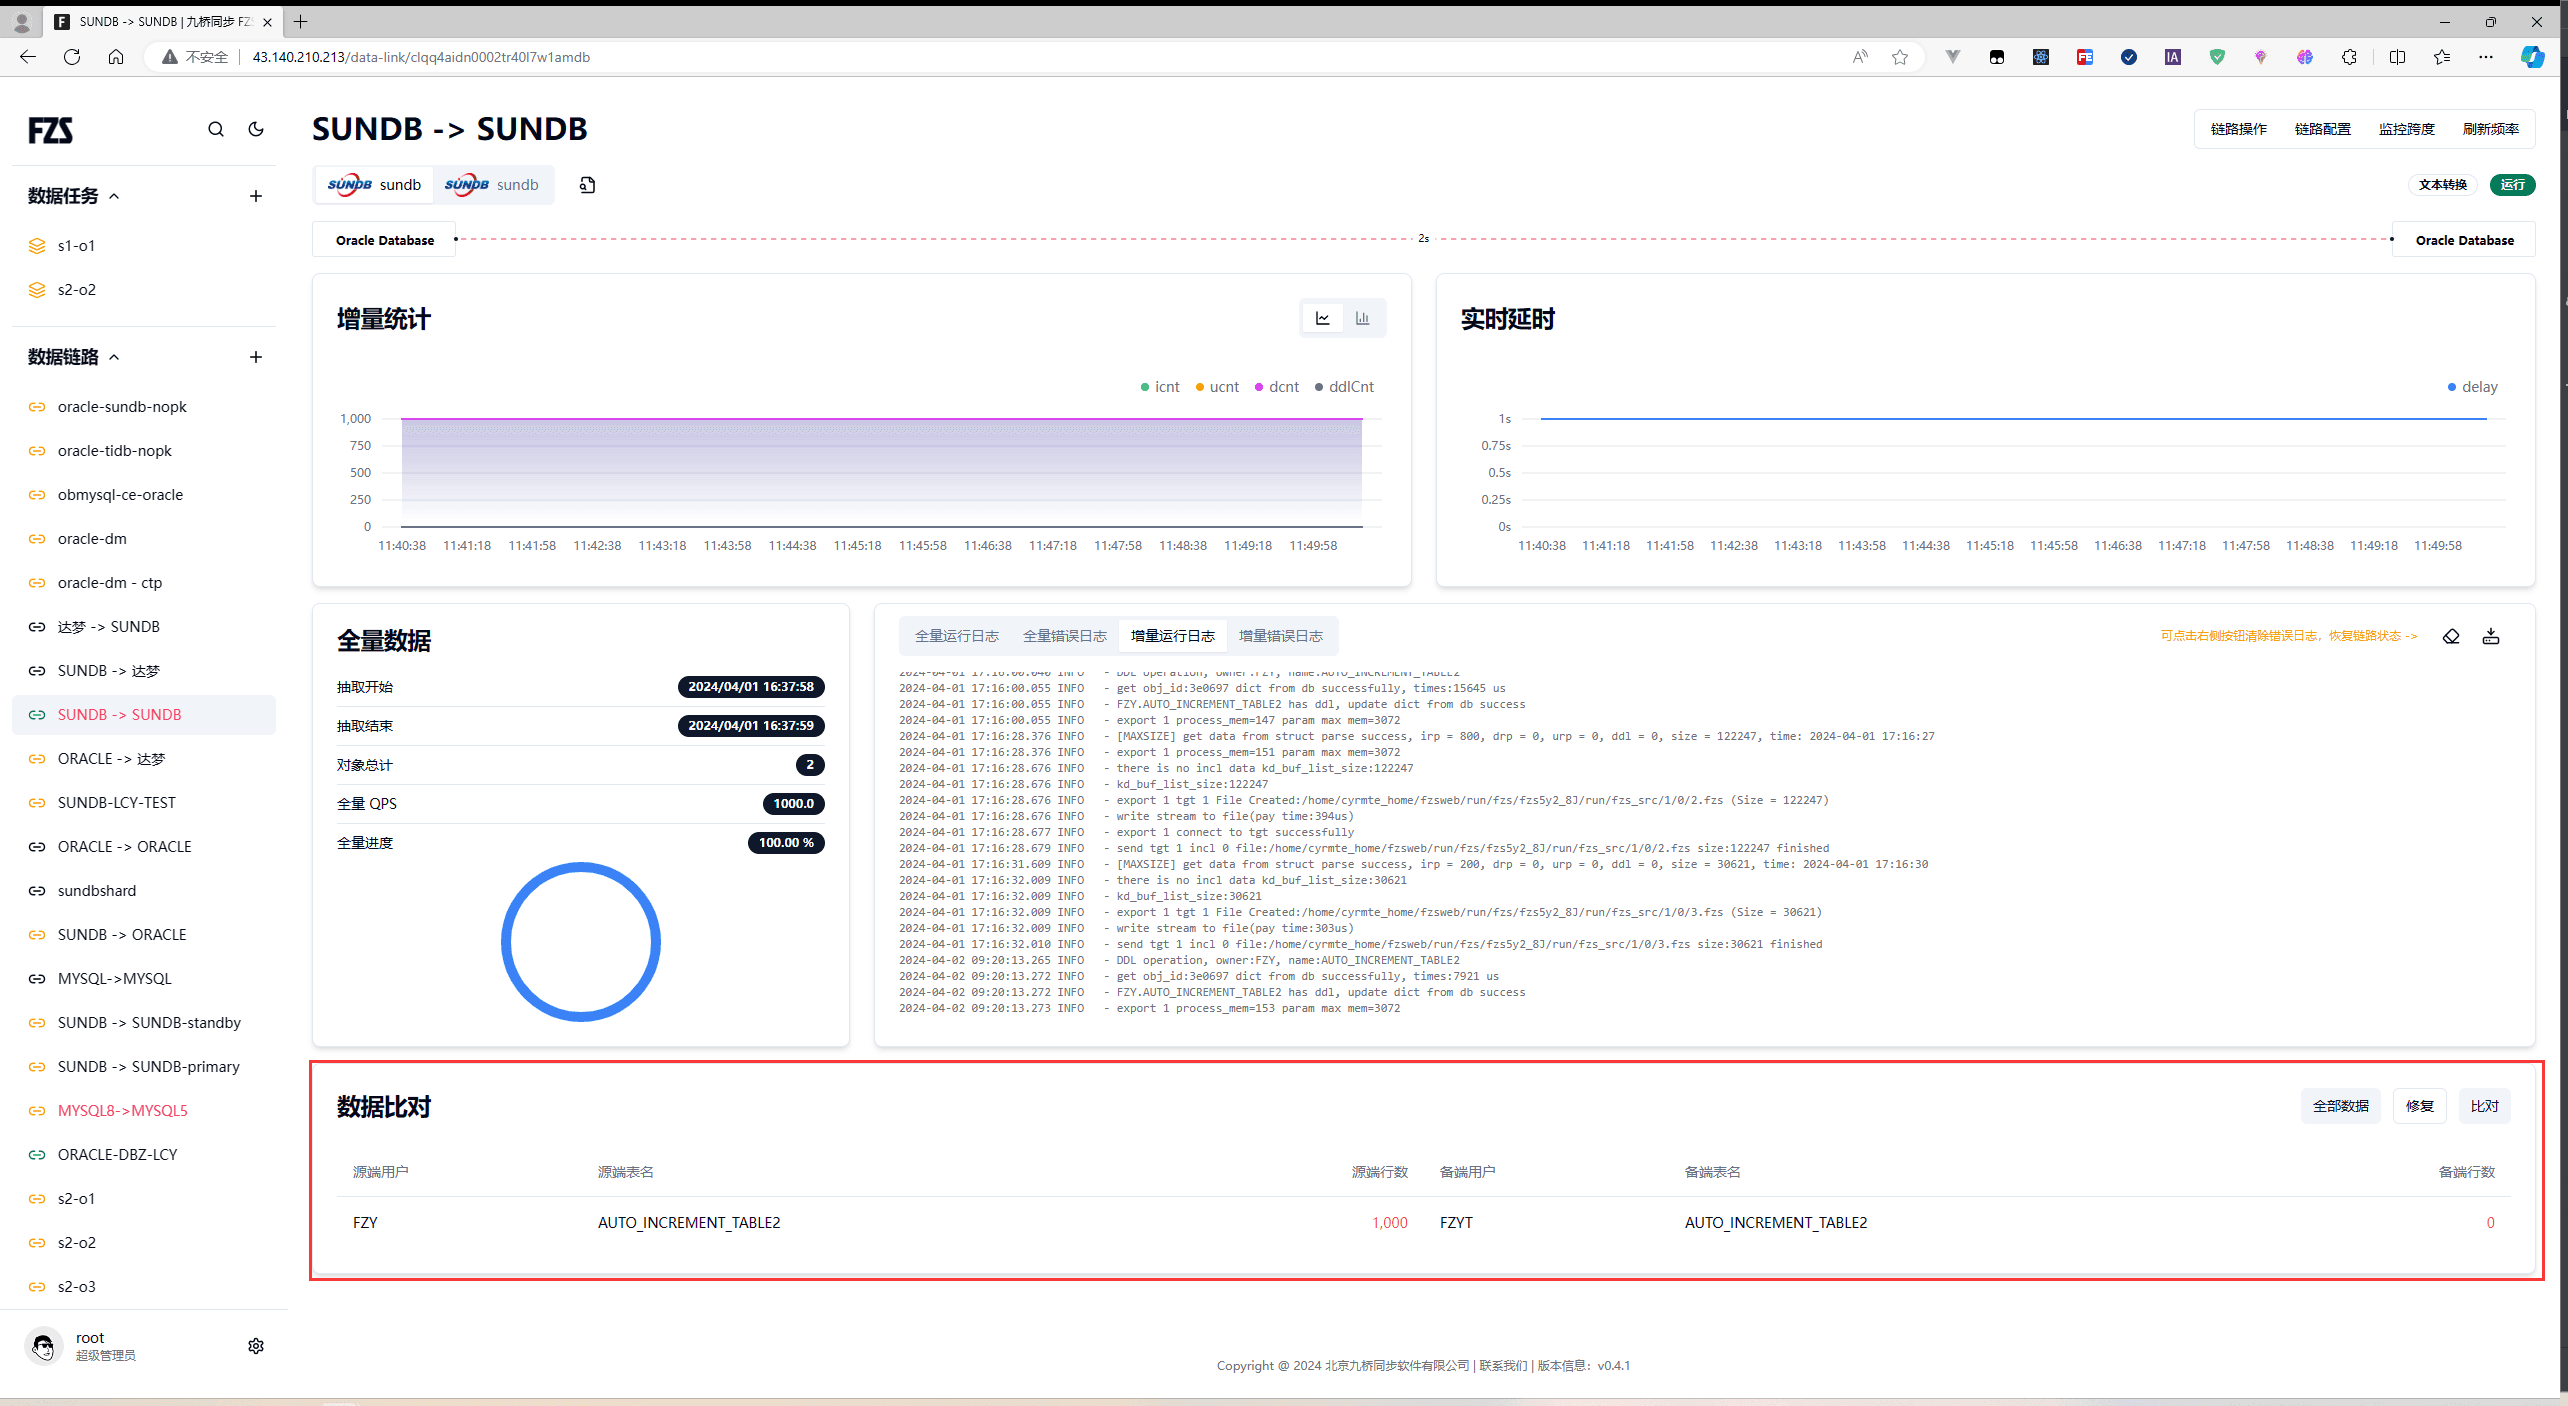The width and height of the screenshot is (2568, 1406).
Task: Collapse the 数据任务 section
Action: [x=114, y=196]
